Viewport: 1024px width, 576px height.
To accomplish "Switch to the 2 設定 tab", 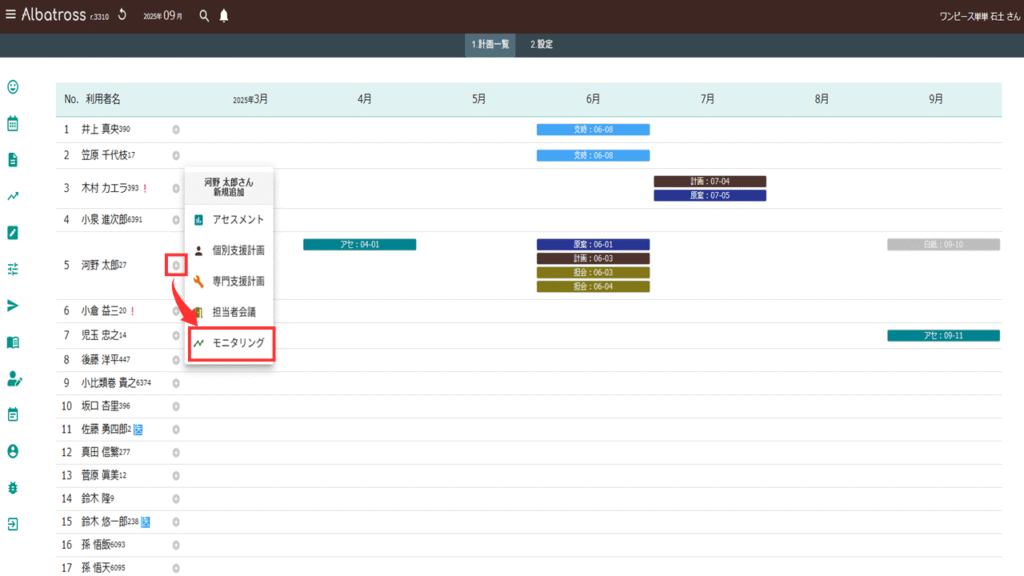I will (x=541, y=45).
